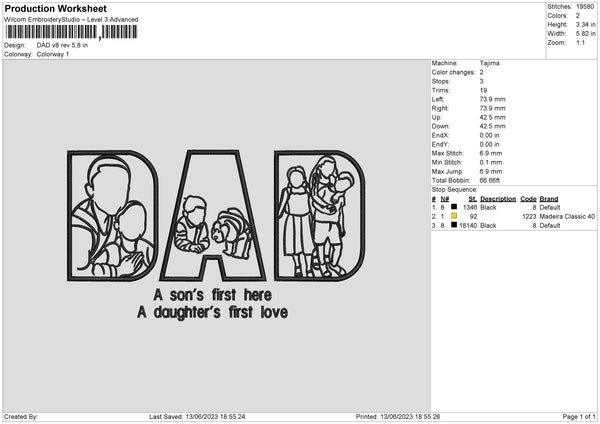The width and height of the screenshot is (600, 424).
Task: Click the Max Stitch value 6.9 mm
Action: click(x=491, y=153)
